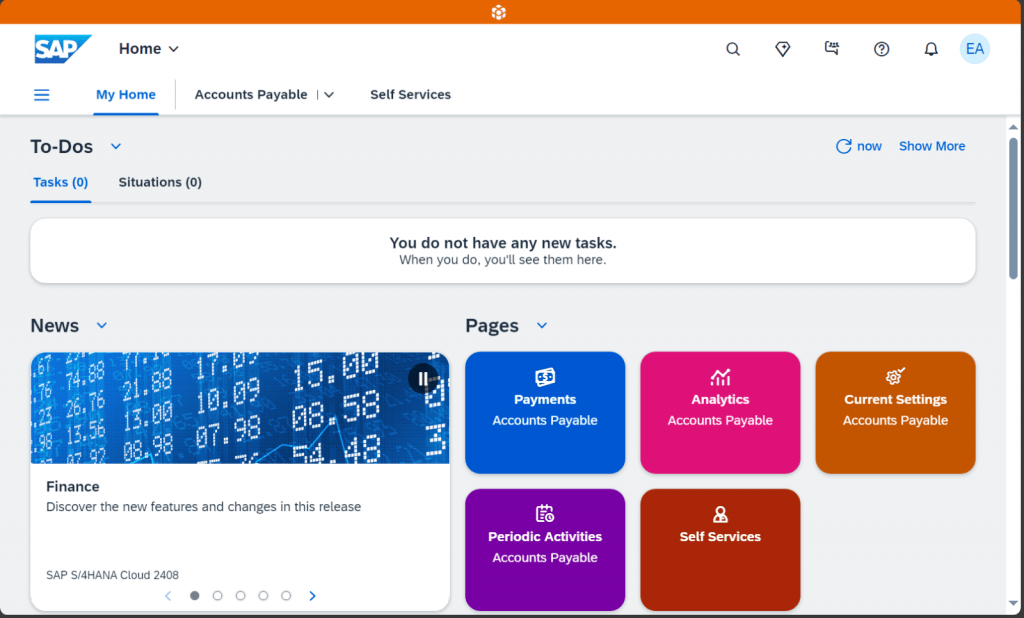Viewport: 1024px width, 618px height.
Task: Open the Analytics Accounts Payable tile
Action: pyautogui.click(x=720, y=412)
